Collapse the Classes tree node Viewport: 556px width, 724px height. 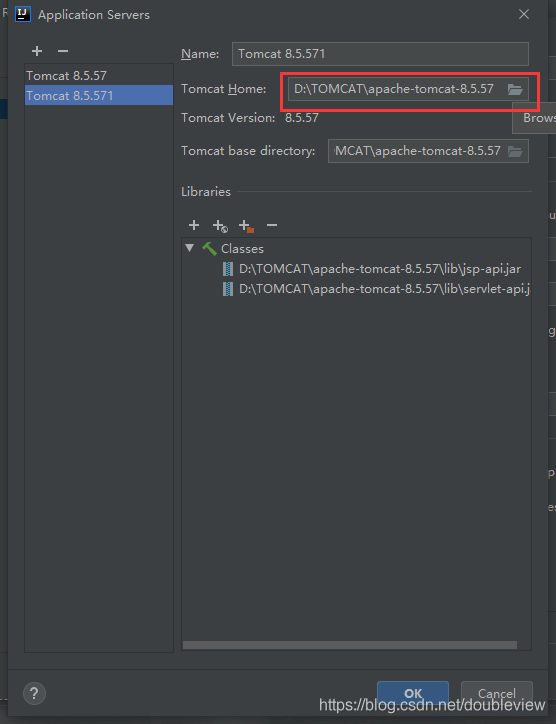click(x=189, y=247)
